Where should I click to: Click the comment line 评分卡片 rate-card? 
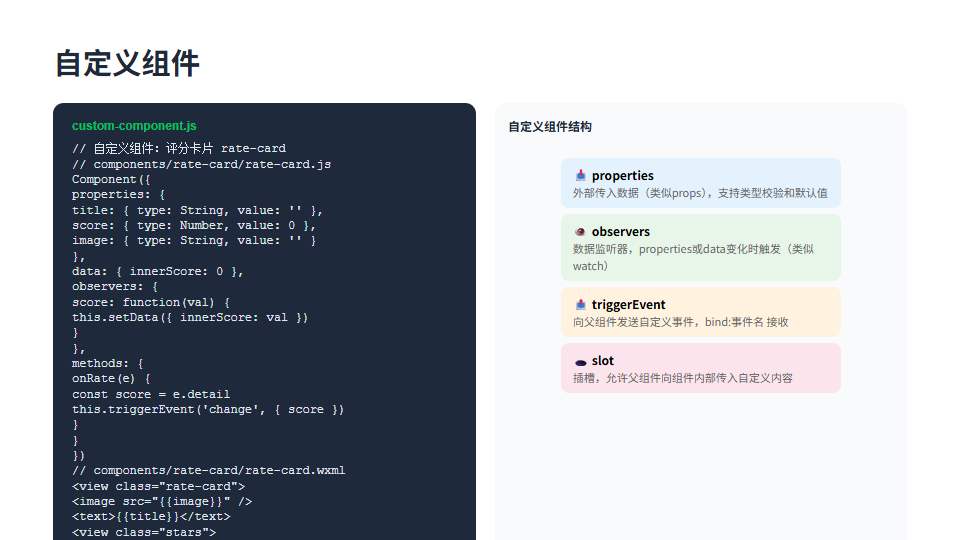tap(179, 149)
